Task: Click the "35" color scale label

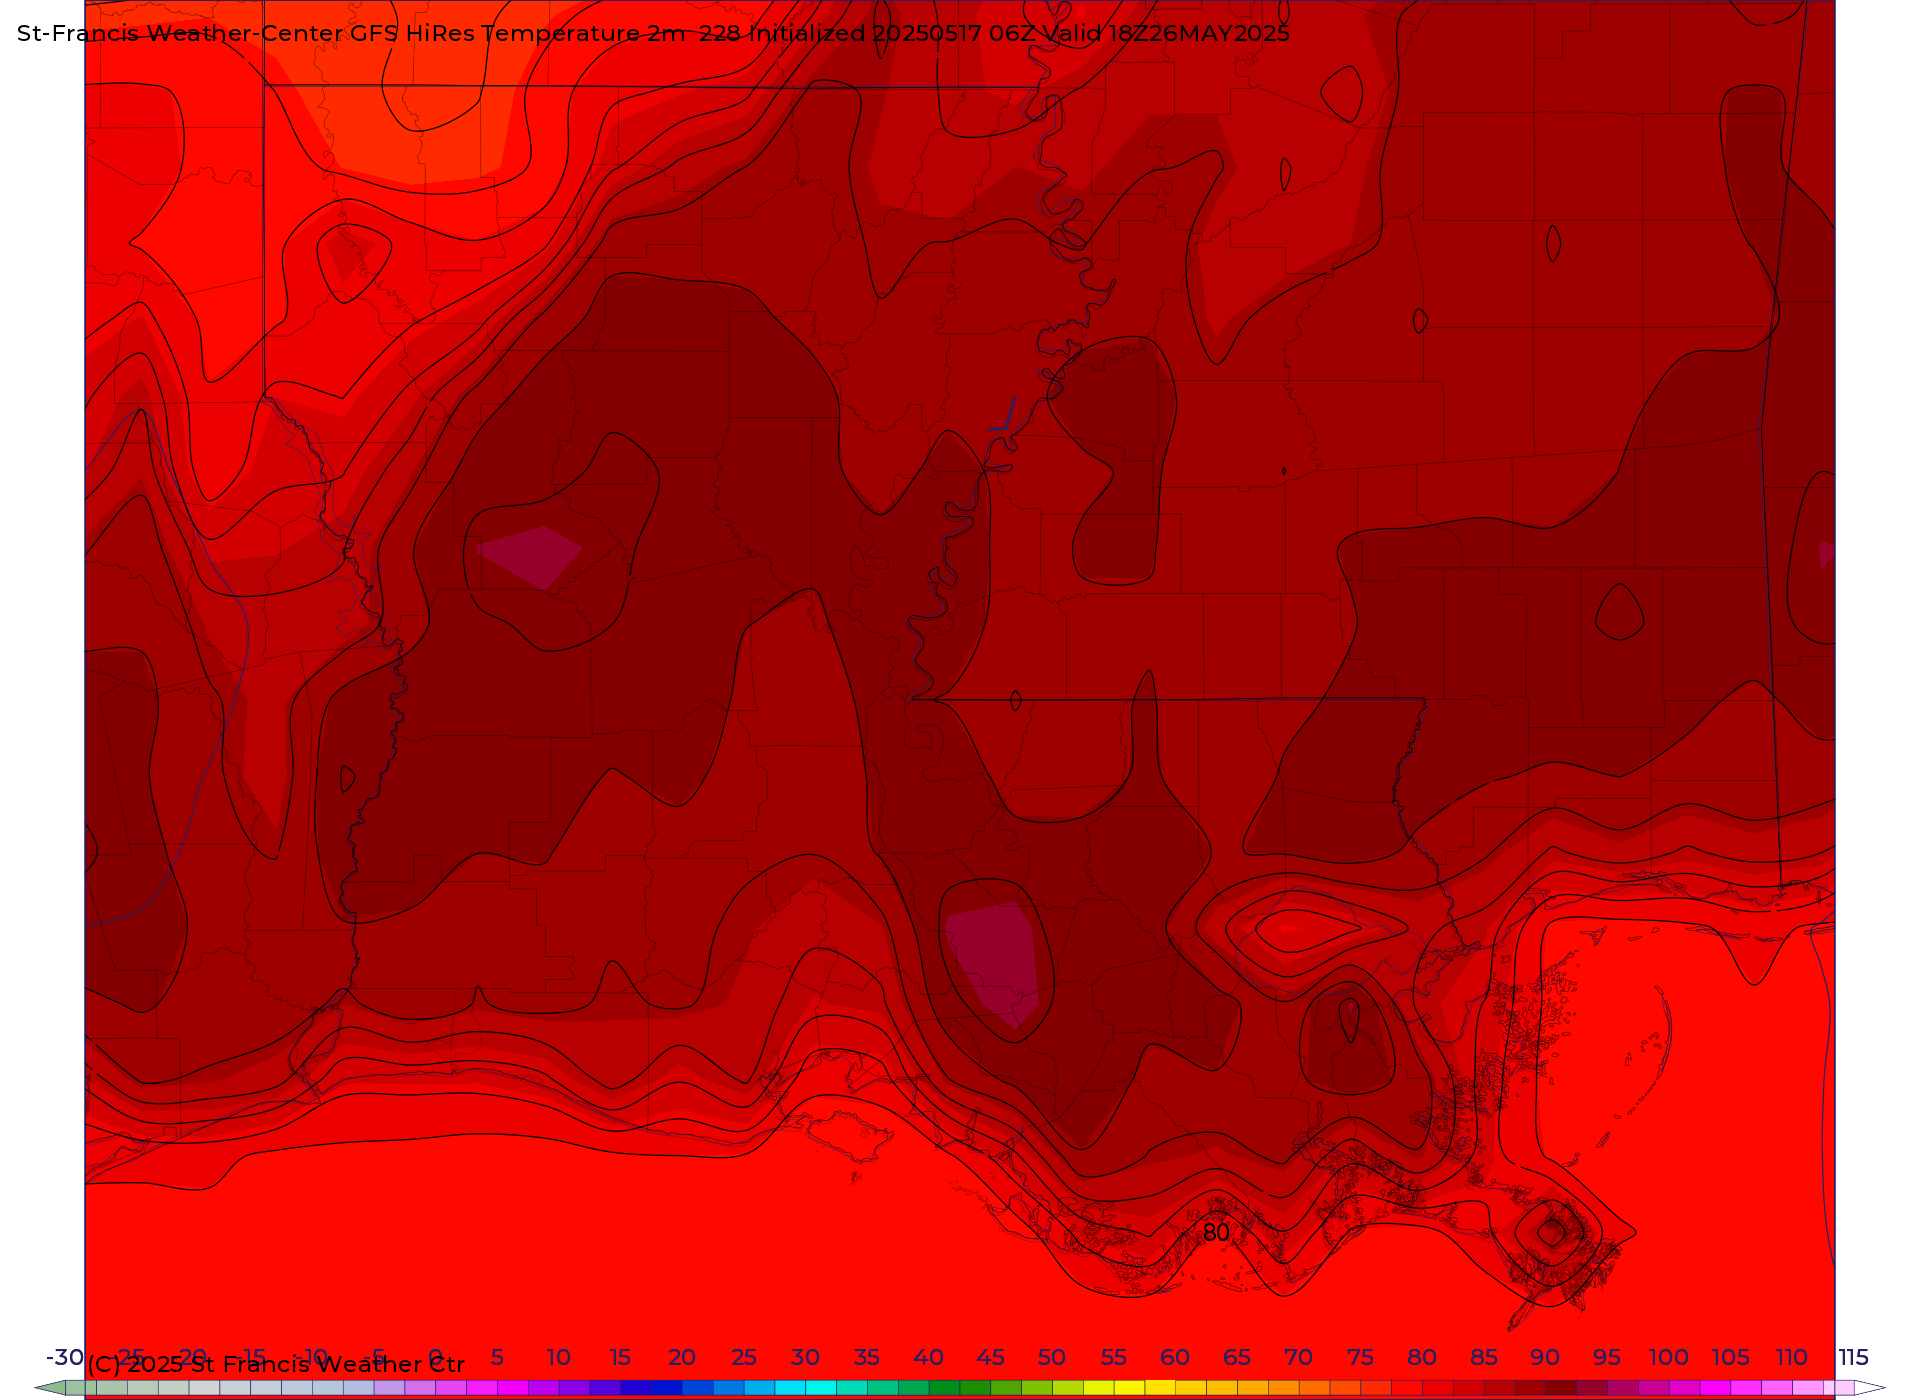Action: (x=867, y=1357)
